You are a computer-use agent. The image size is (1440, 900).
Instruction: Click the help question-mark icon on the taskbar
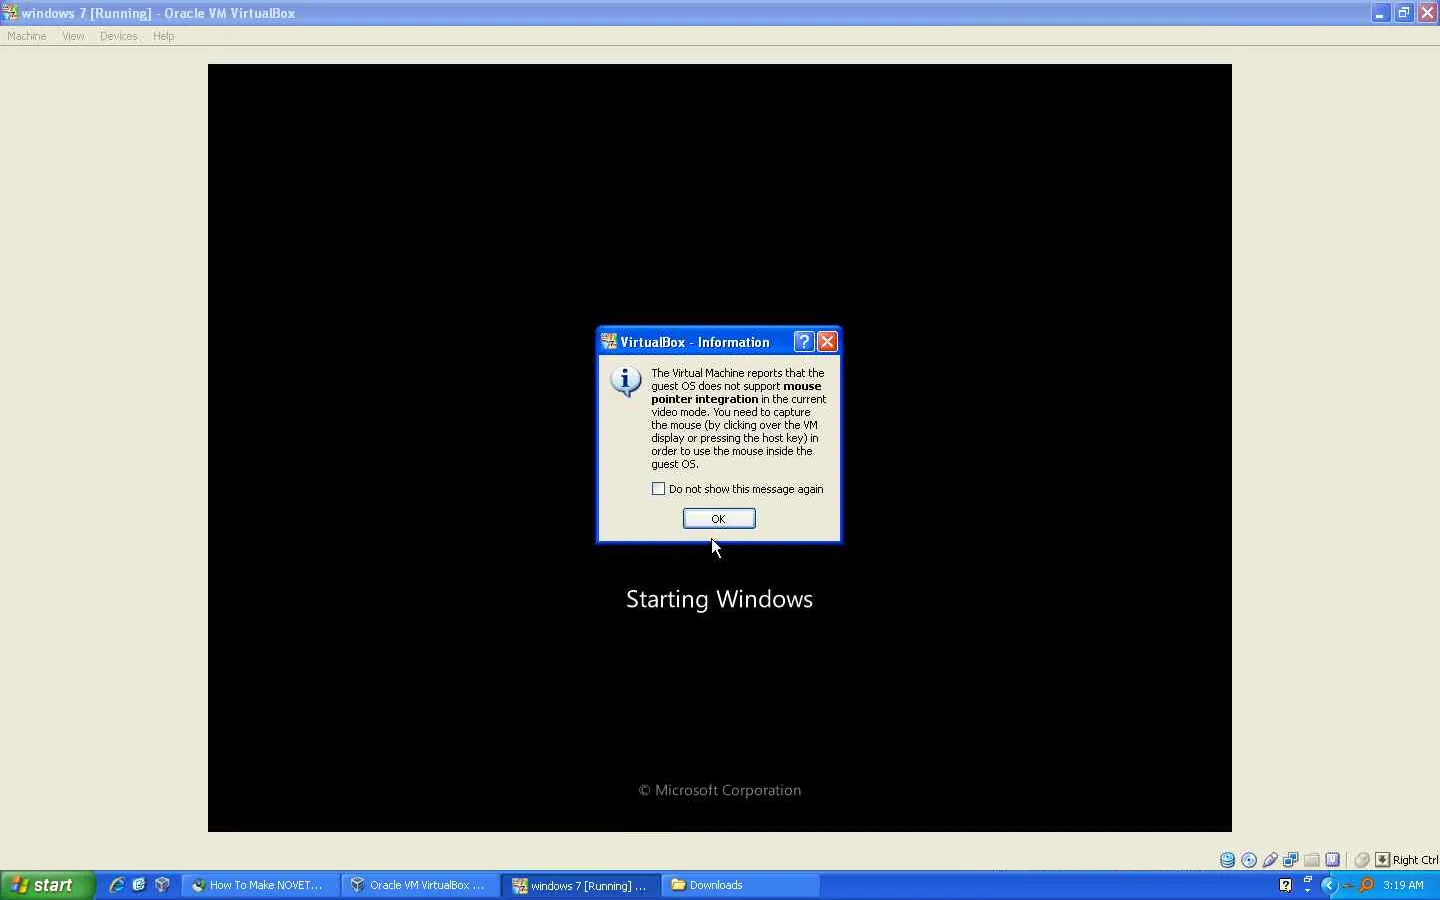[x=1286, y=885]
